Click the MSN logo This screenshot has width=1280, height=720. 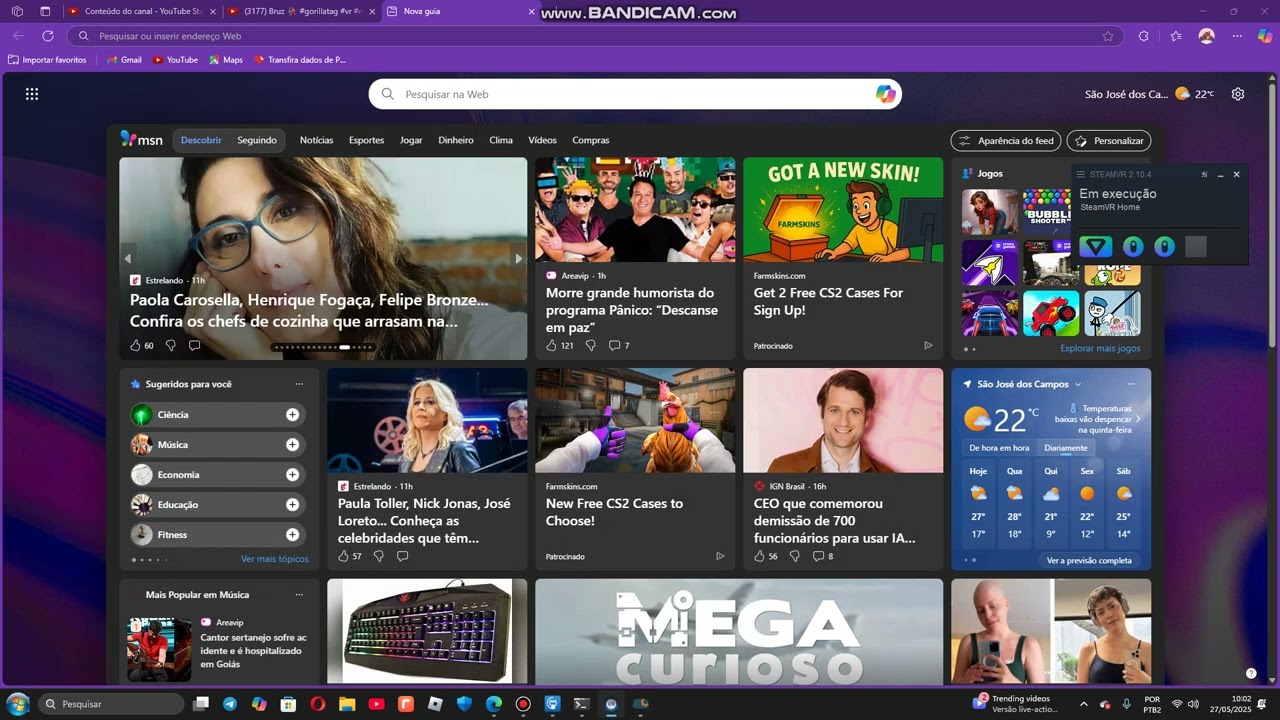[142, 140]
